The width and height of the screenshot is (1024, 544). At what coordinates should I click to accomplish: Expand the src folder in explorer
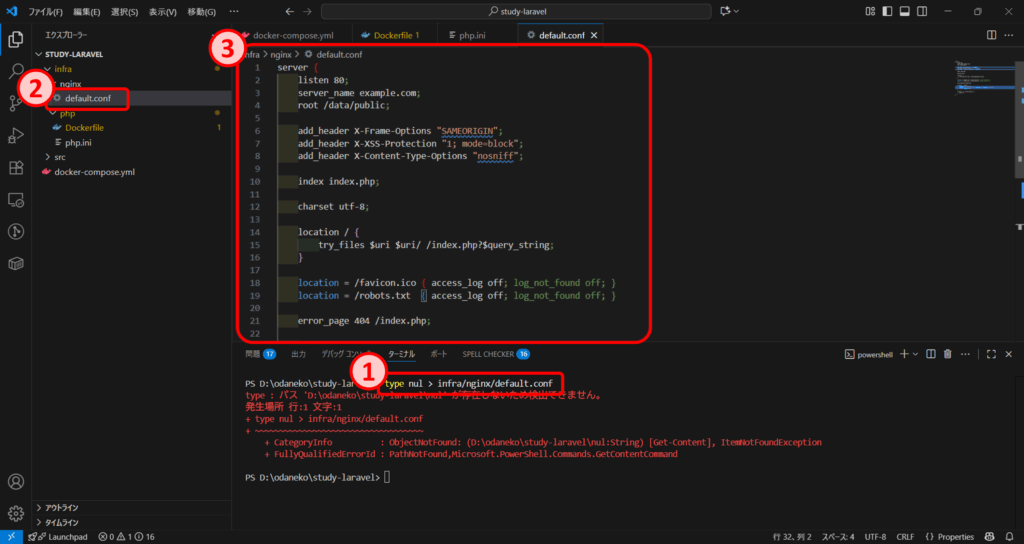pyautogui.click(x=60, y=157)
